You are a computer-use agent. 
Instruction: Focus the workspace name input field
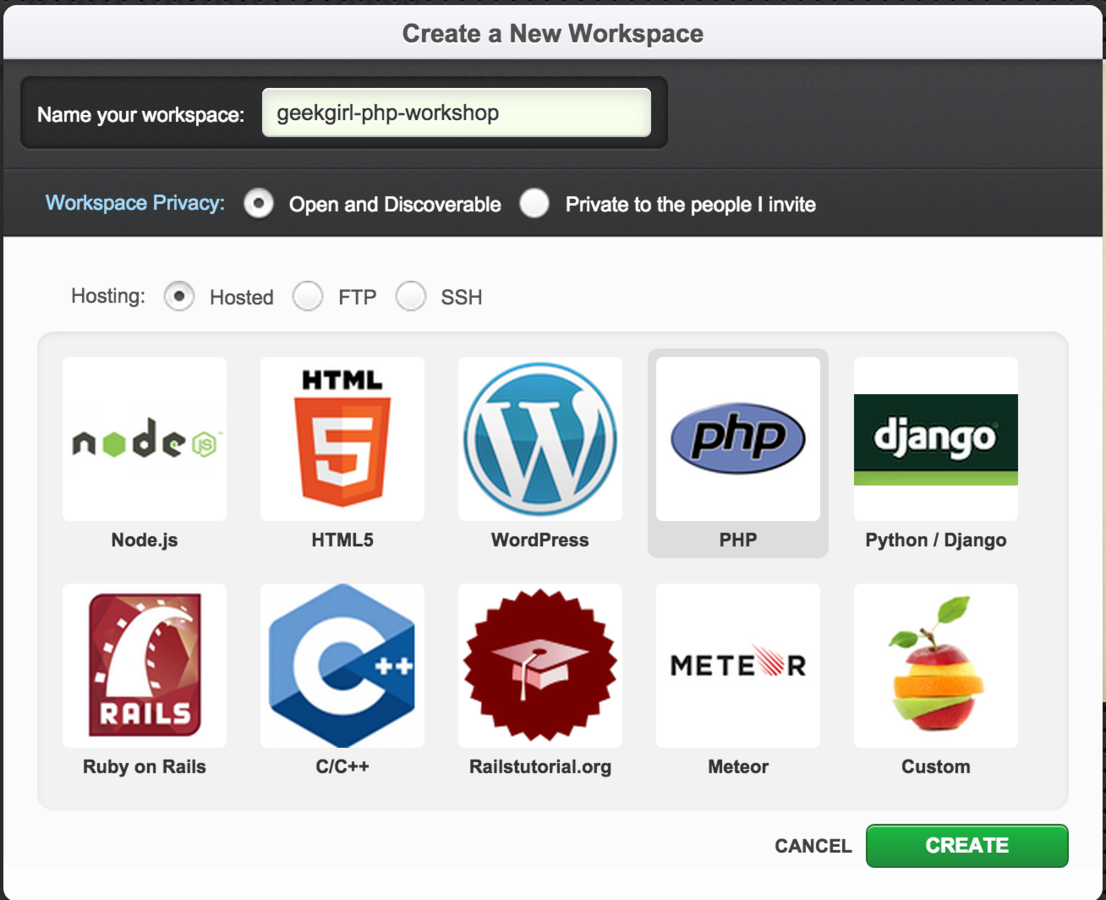click(x=456, y=113)
